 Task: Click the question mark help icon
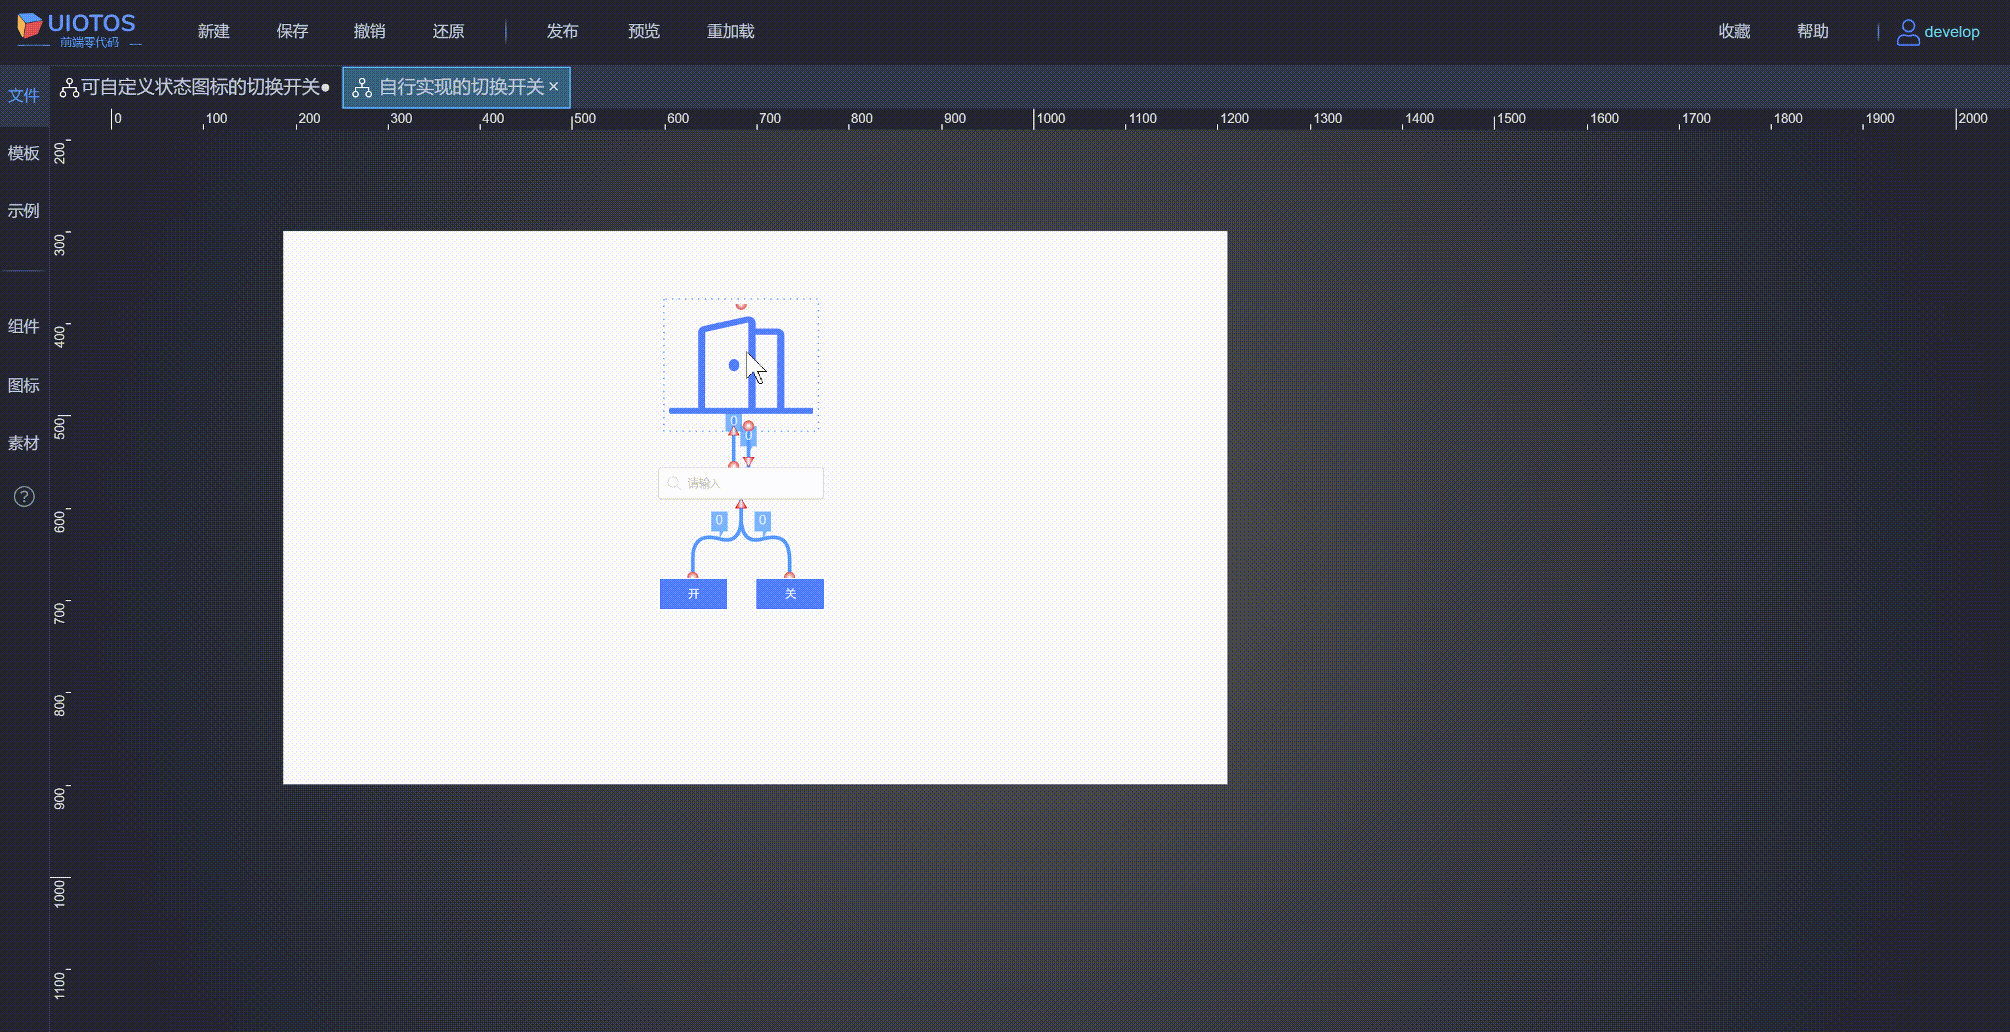tap(24, 497)
